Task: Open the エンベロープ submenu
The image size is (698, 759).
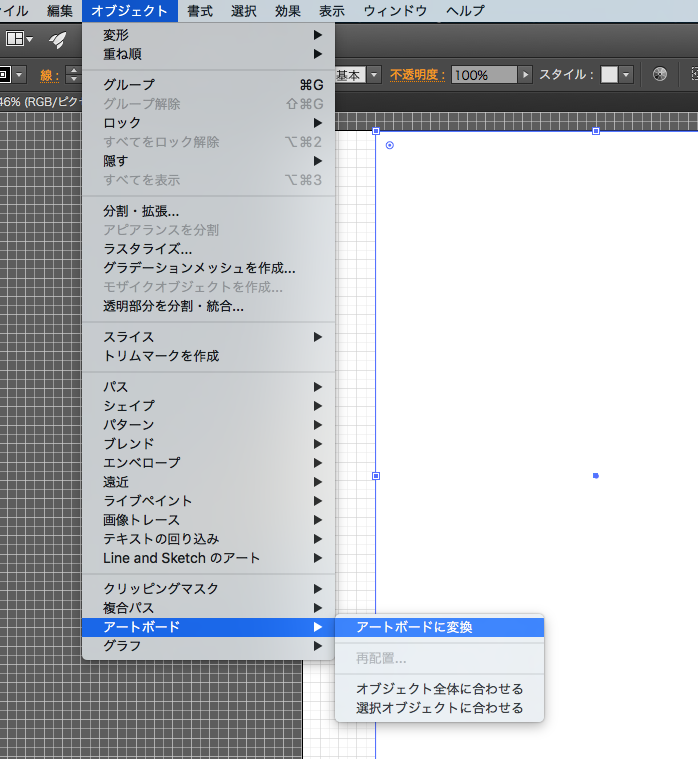Action: [x=209, y=463]
